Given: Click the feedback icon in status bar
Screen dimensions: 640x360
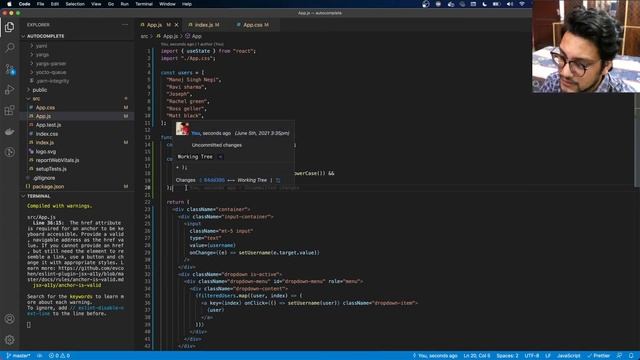Looking at the screenshot, I should [619, 356].
